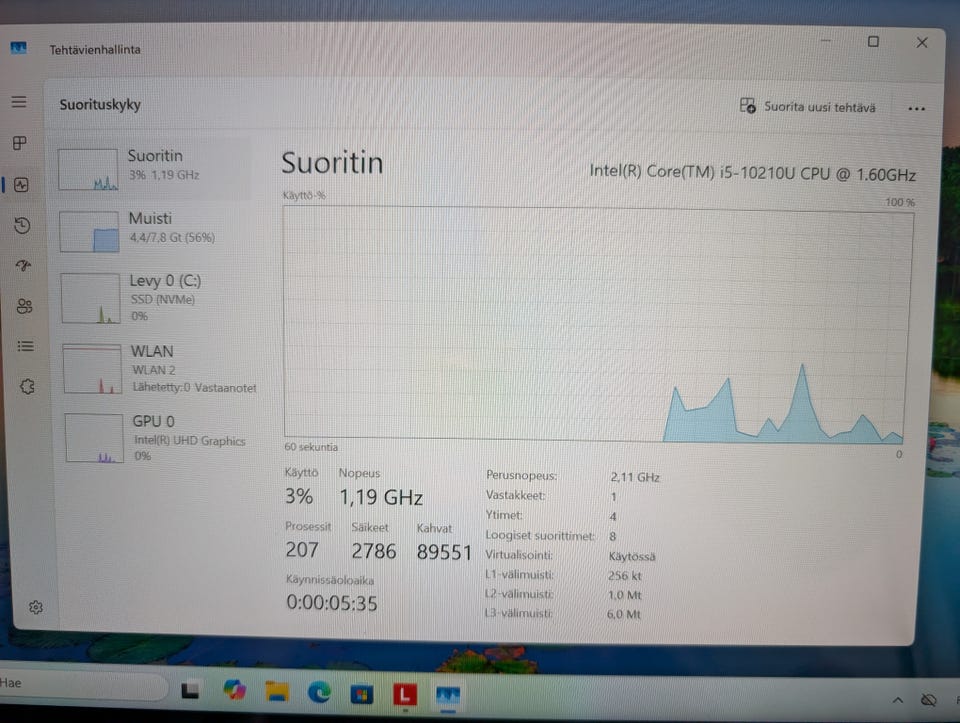Open the Services page icon

point(27,386)
